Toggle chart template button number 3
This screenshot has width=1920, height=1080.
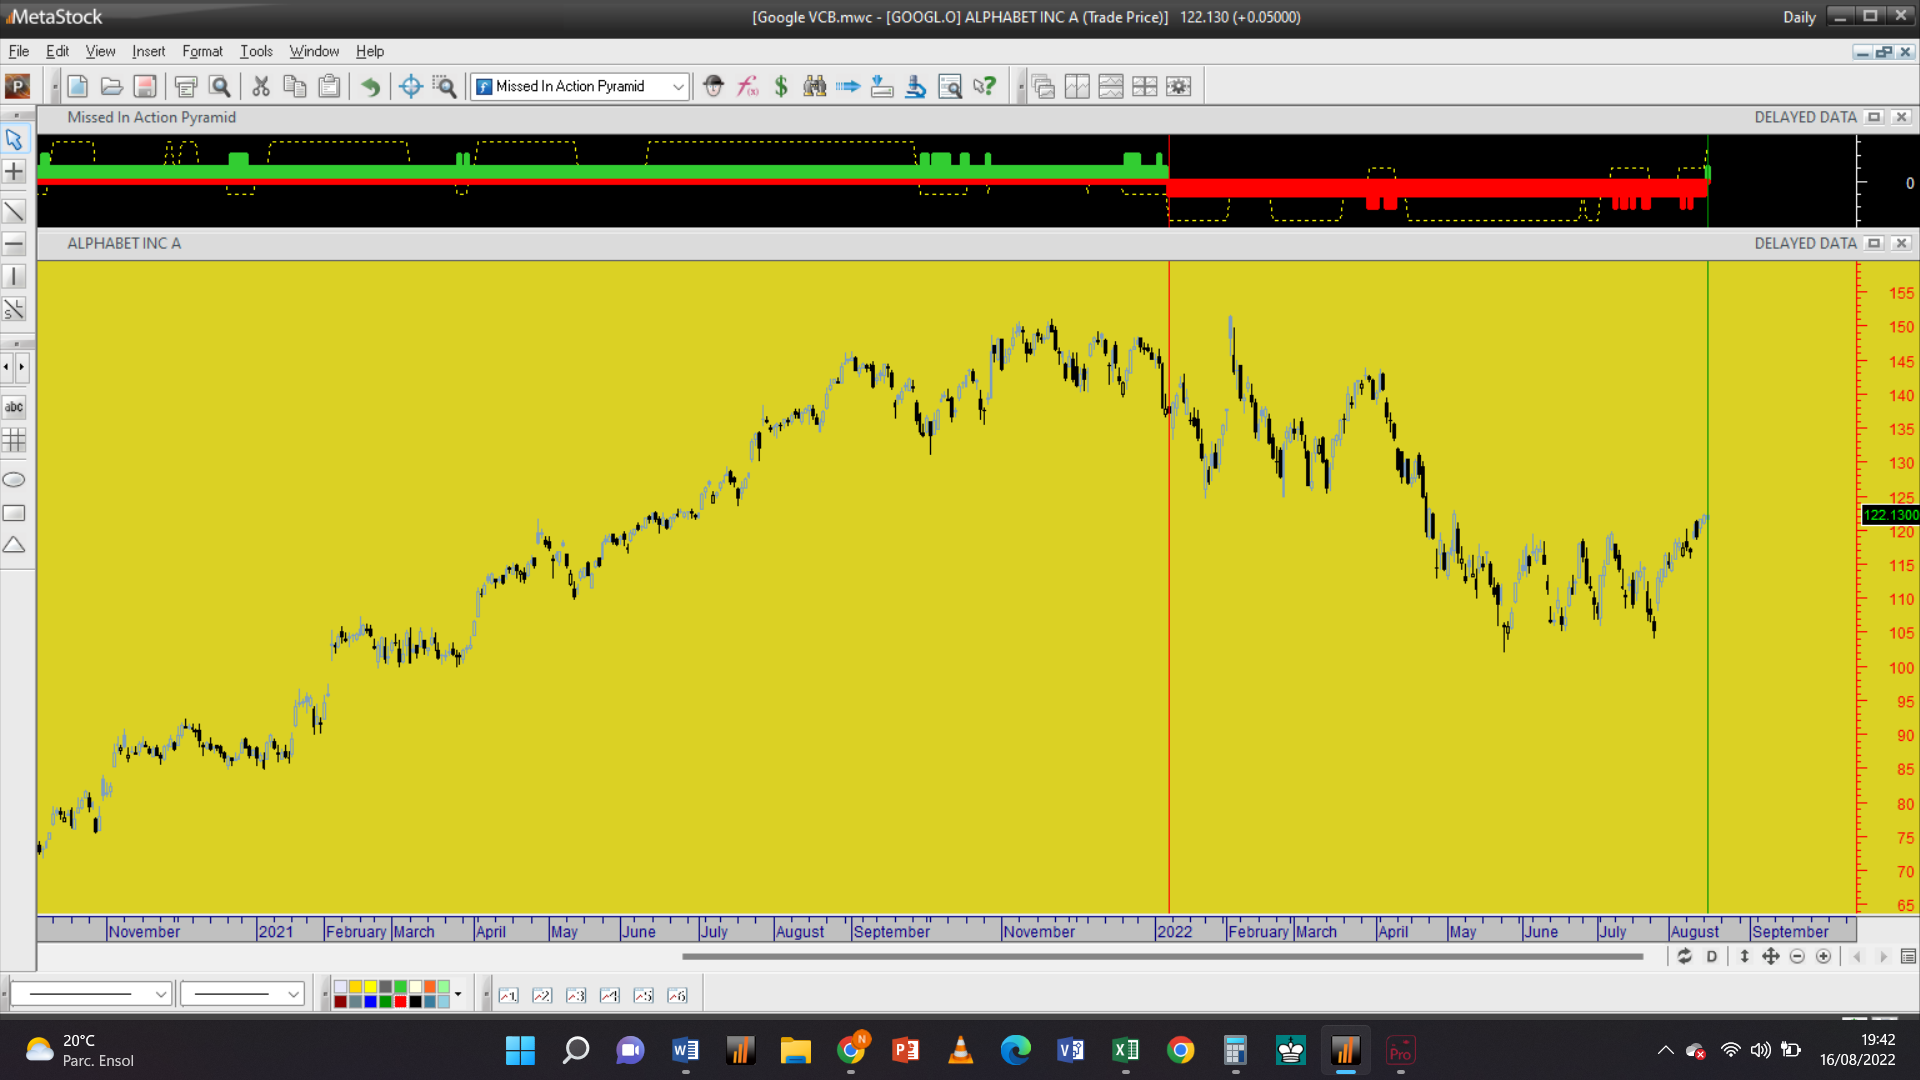click(576, 995)
